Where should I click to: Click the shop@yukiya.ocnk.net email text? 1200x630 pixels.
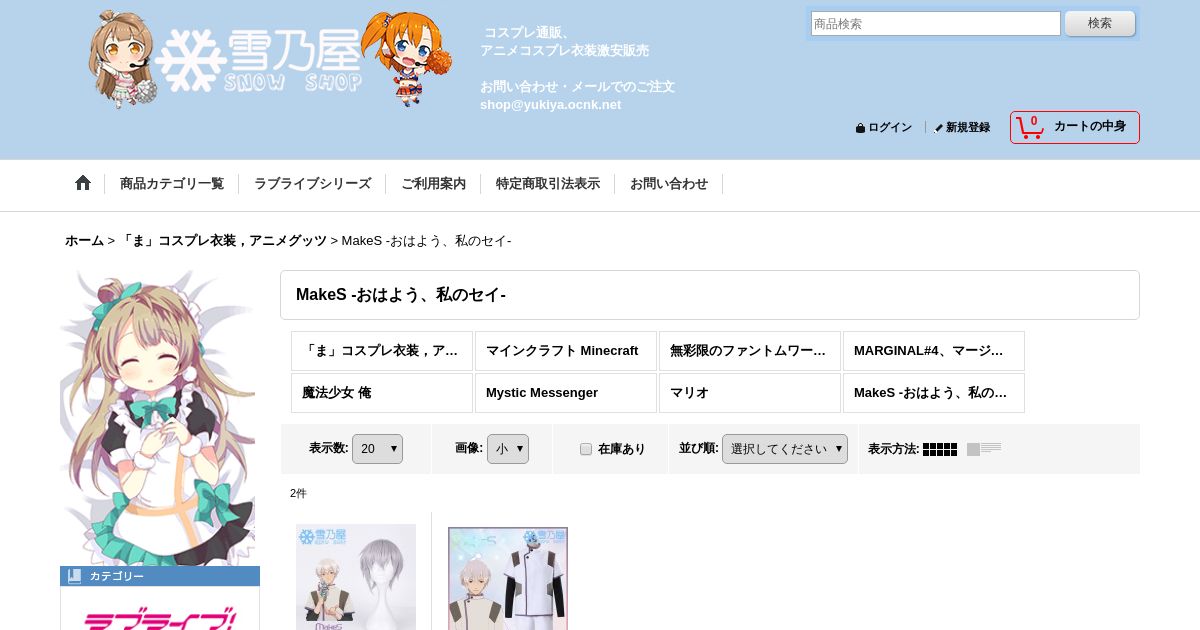(x=550, y=104)
